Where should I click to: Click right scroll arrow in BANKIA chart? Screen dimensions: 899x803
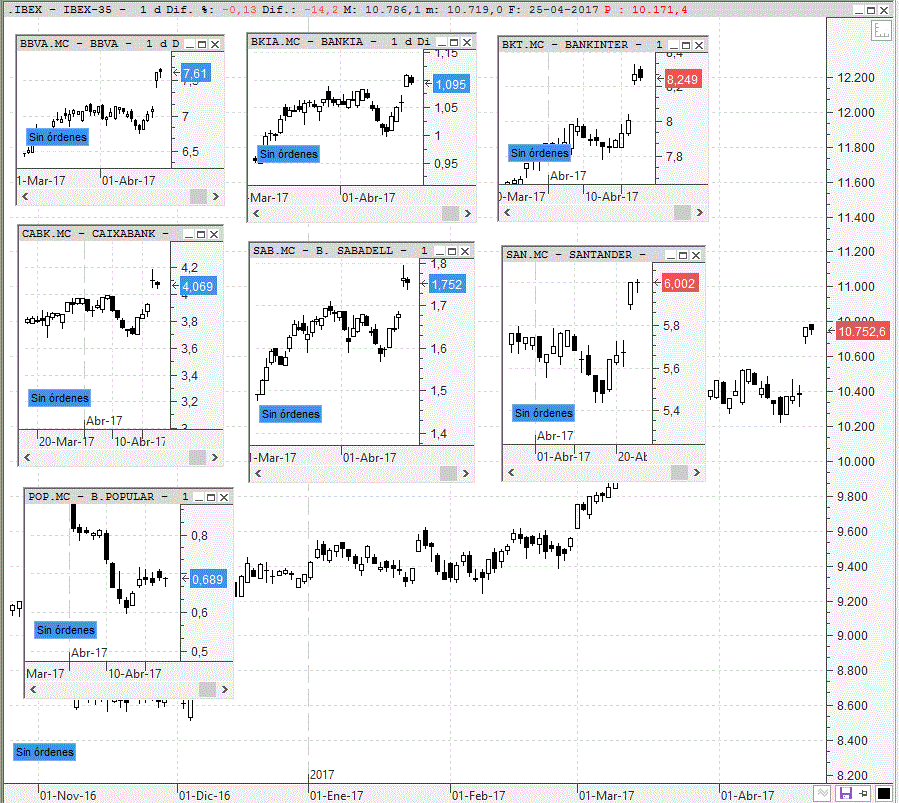(468, 213)
